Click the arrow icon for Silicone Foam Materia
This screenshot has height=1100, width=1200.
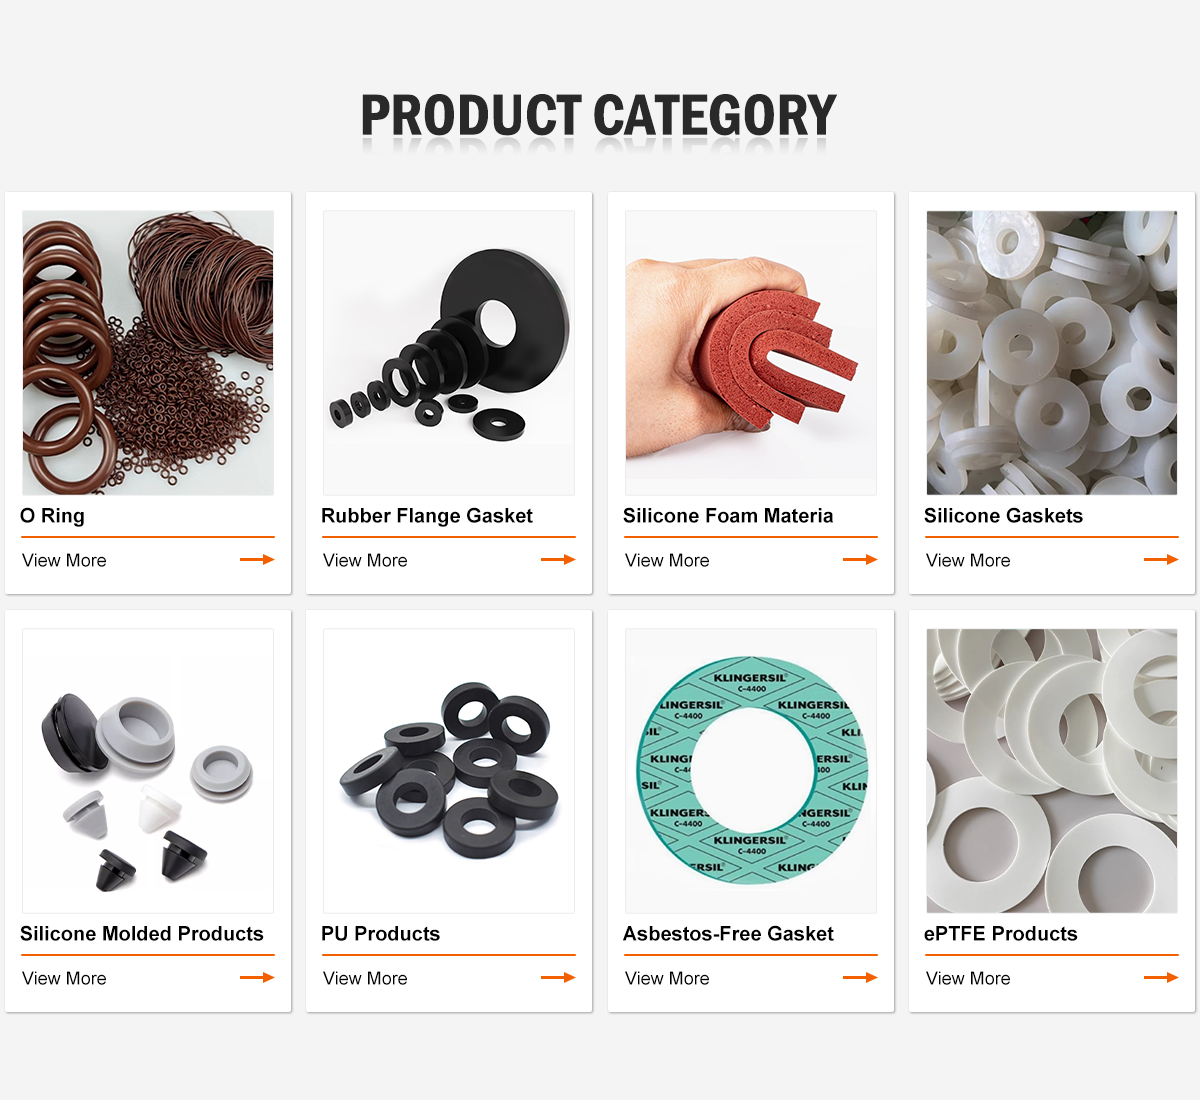(x=860, y=560)
